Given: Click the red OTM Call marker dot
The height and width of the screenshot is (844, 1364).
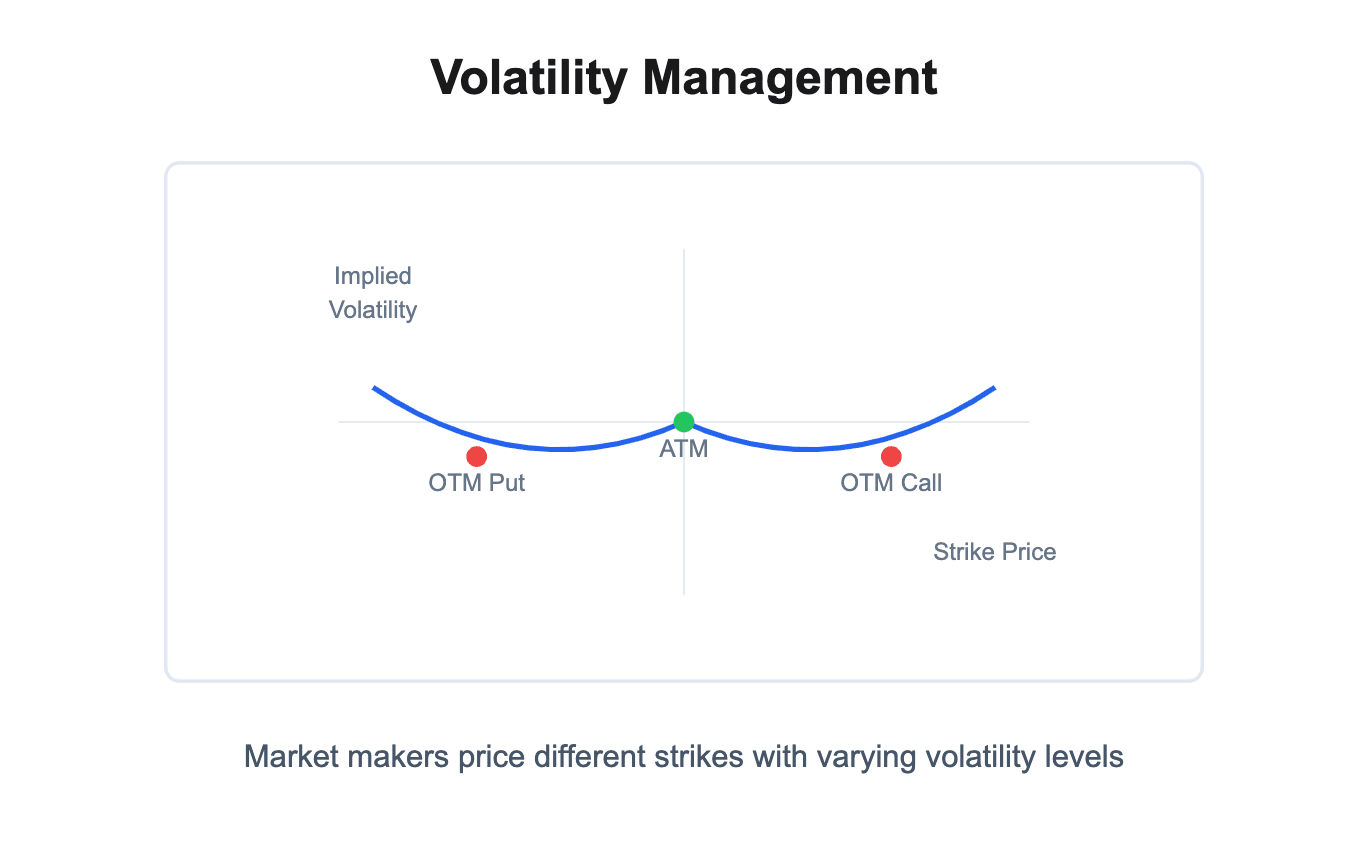Looking at the screenshot, I should click(x=891, y=456).
